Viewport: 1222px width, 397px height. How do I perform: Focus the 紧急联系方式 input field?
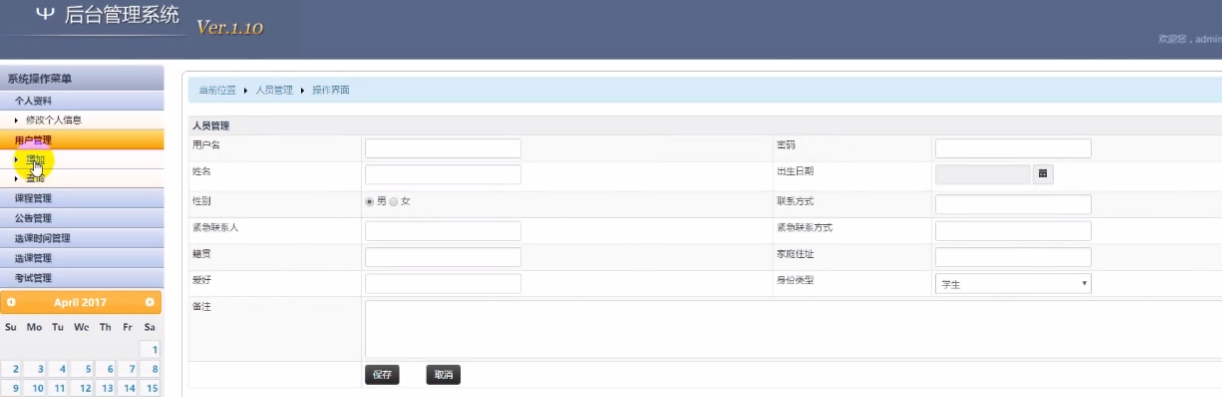(1013, 231)
